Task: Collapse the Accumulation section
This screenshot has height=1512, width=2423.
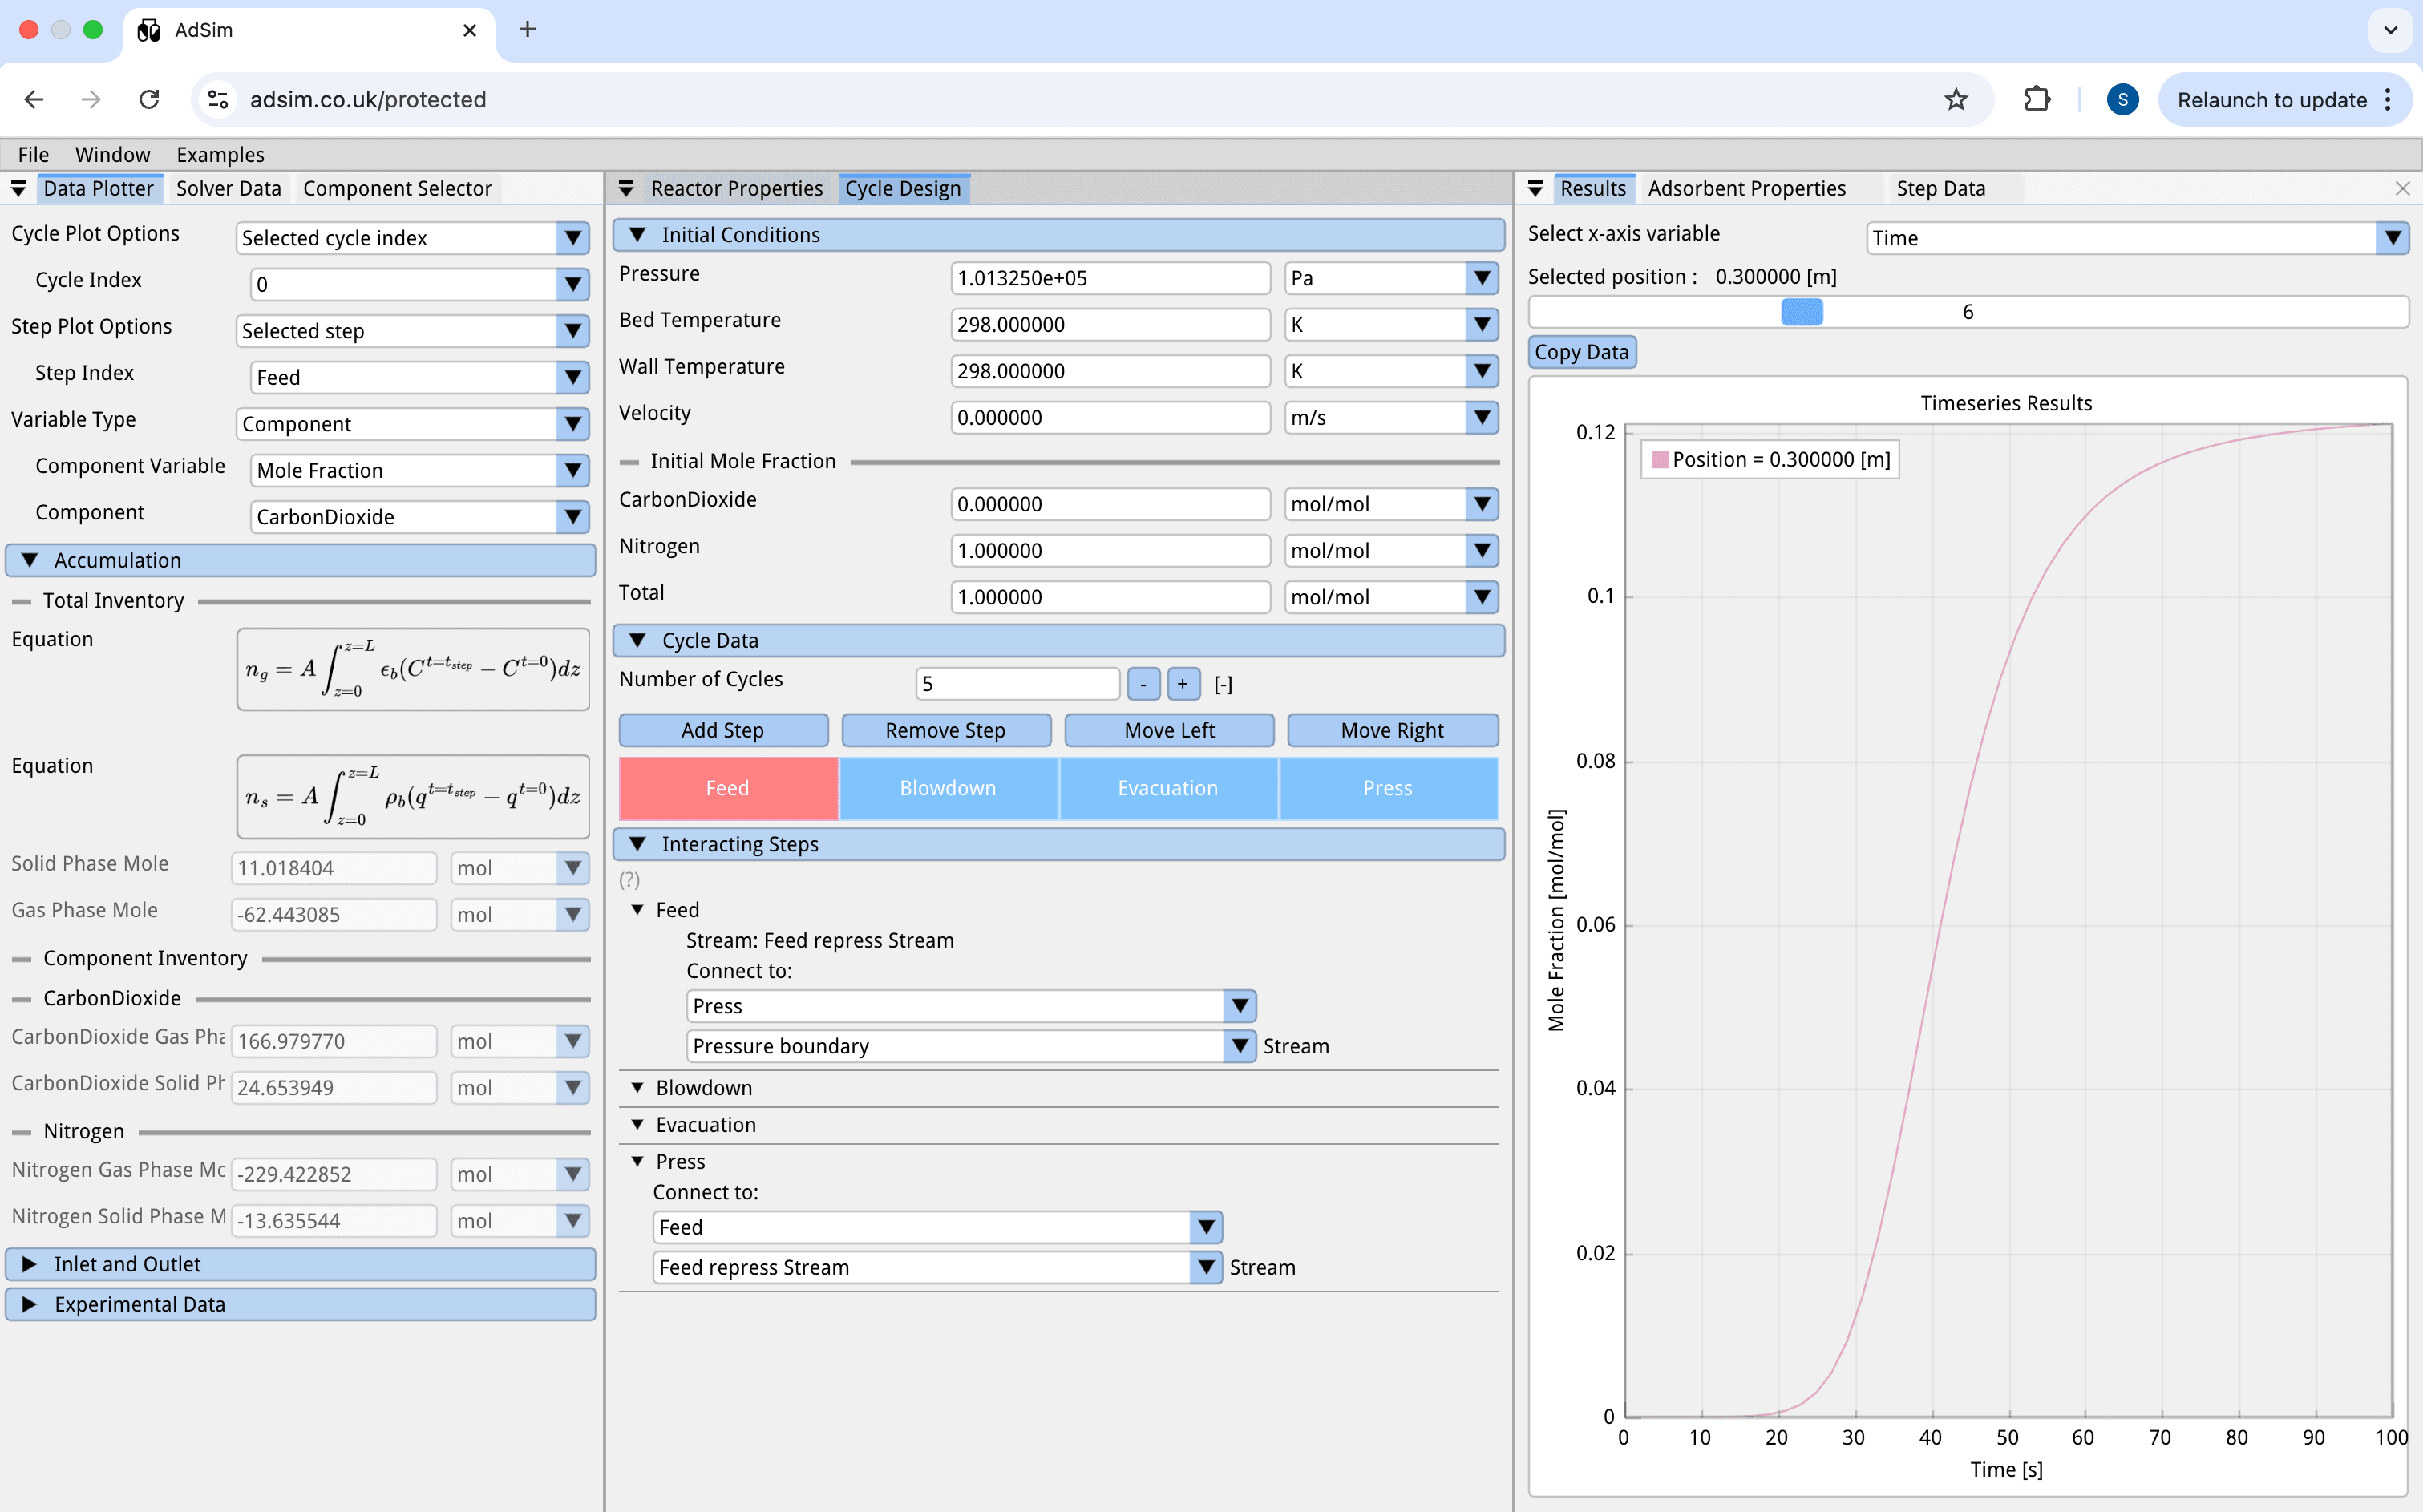Action: click(x=30, y=560)
